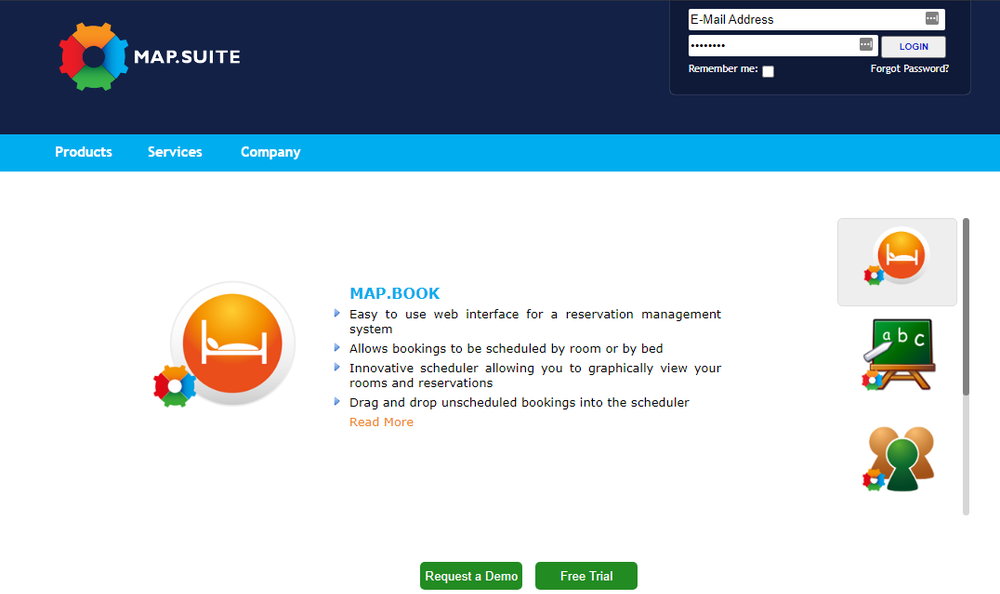Open the keyboard icon in E-Mail field
Image resolution: width=1000 pixels, height=594 pixels.
tap(934, 18)
